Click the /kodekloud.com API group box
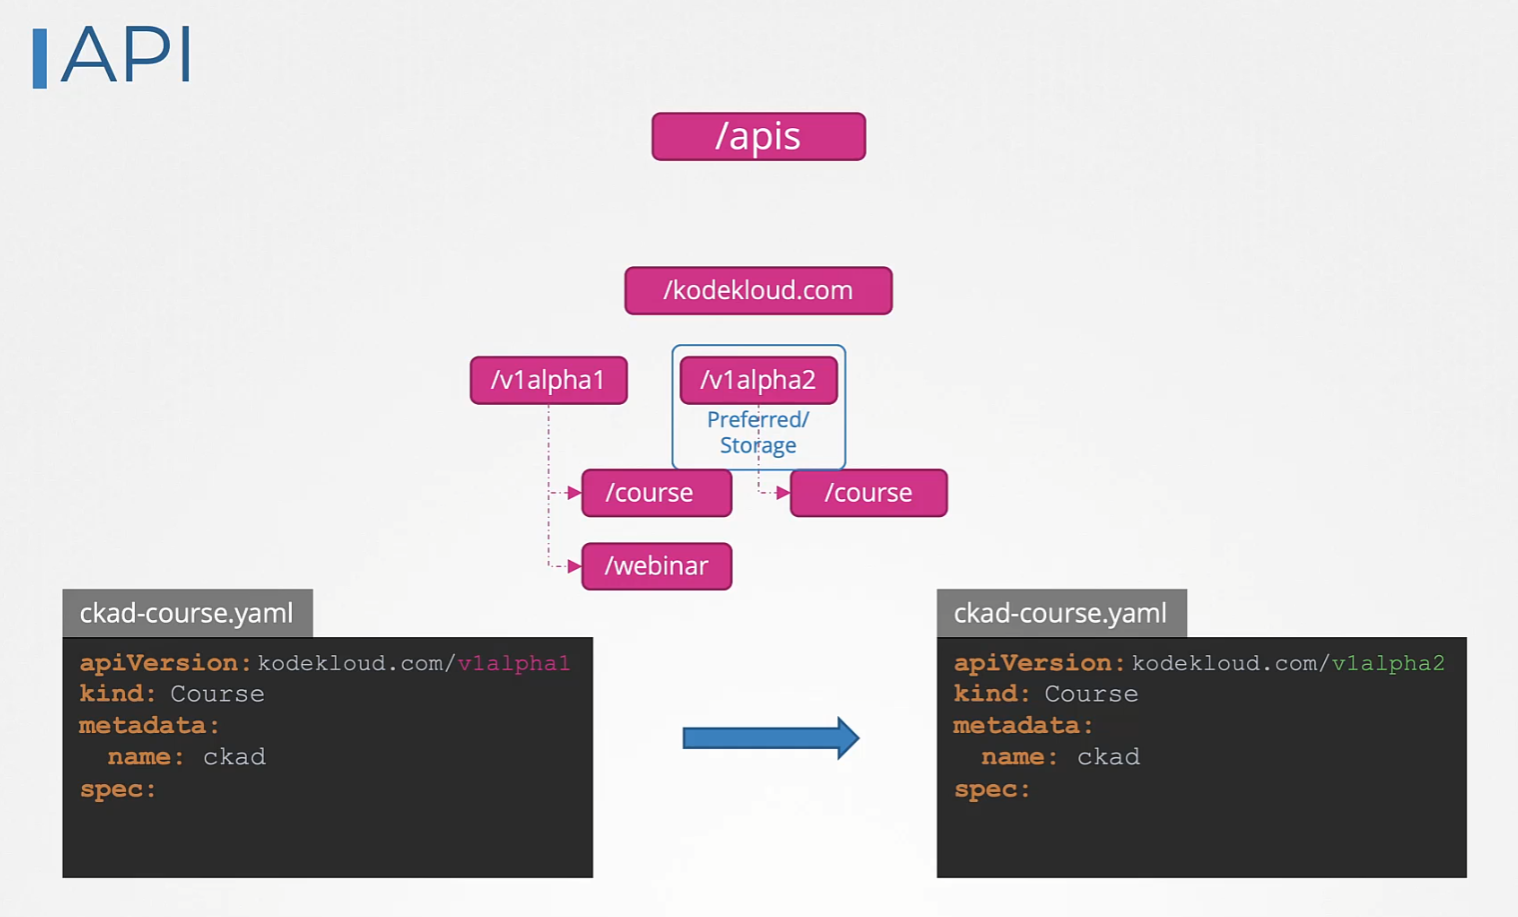 point(758,291)
